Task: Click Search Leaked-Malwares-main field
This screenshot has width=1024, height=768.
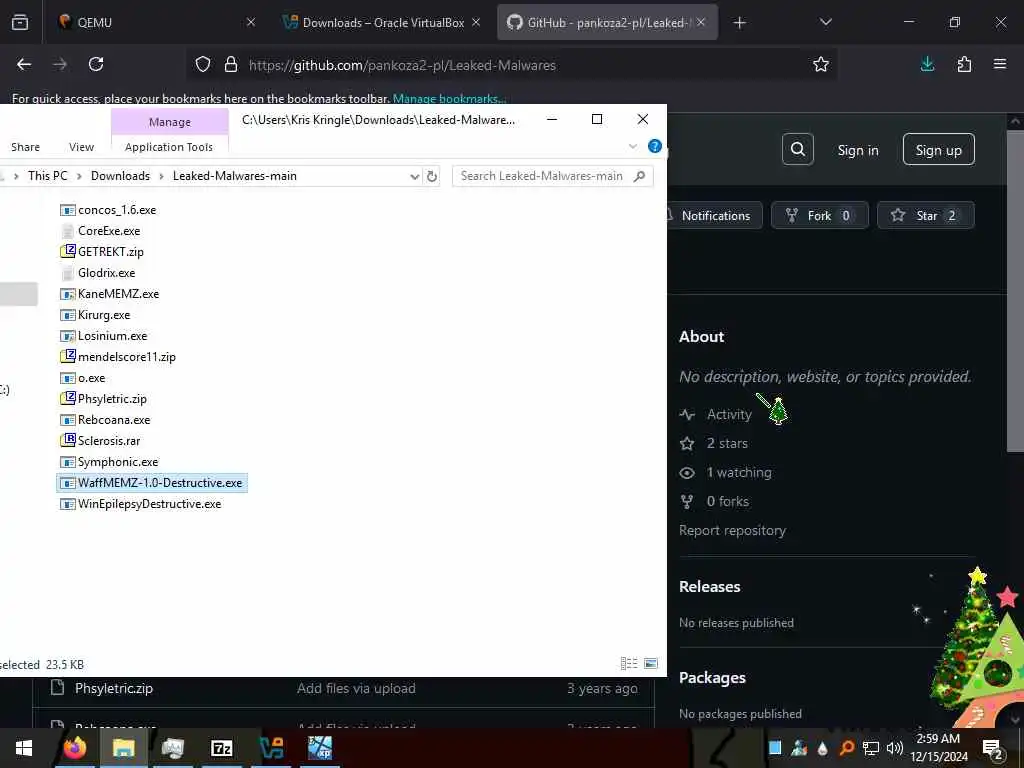Action: point(552,176)
